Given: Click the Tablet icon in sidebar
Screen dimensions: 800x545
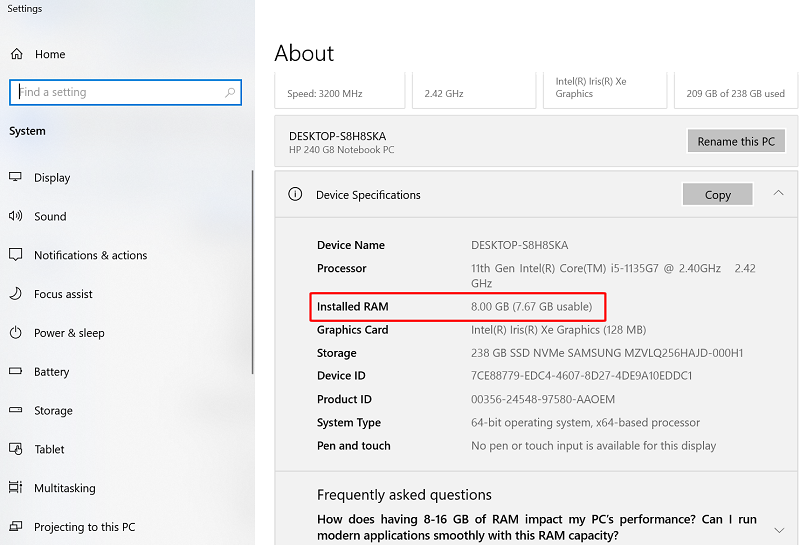Looking at the screenshot, I should click(x=15, y=449).
